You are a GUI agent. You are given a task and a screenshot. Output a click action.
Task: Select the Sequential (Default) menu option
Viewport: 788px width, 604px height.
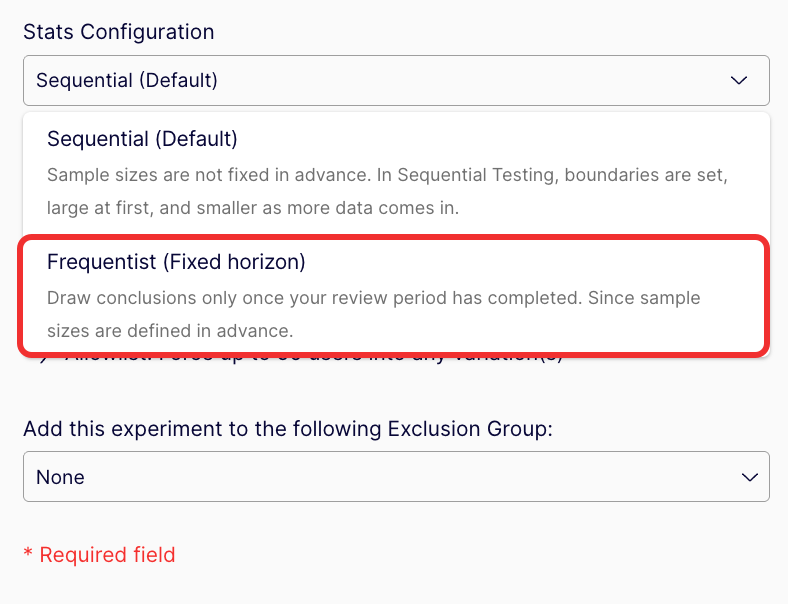(x=396, y=173)
